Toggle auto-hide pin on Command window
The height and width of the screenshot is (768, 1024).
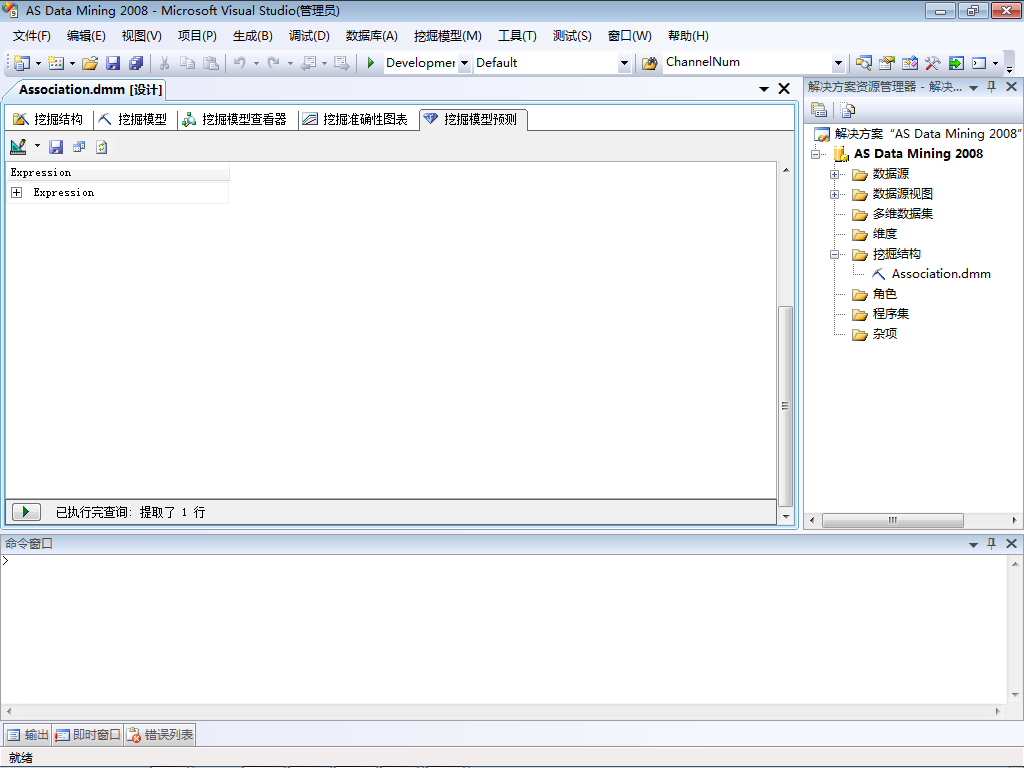991,543
